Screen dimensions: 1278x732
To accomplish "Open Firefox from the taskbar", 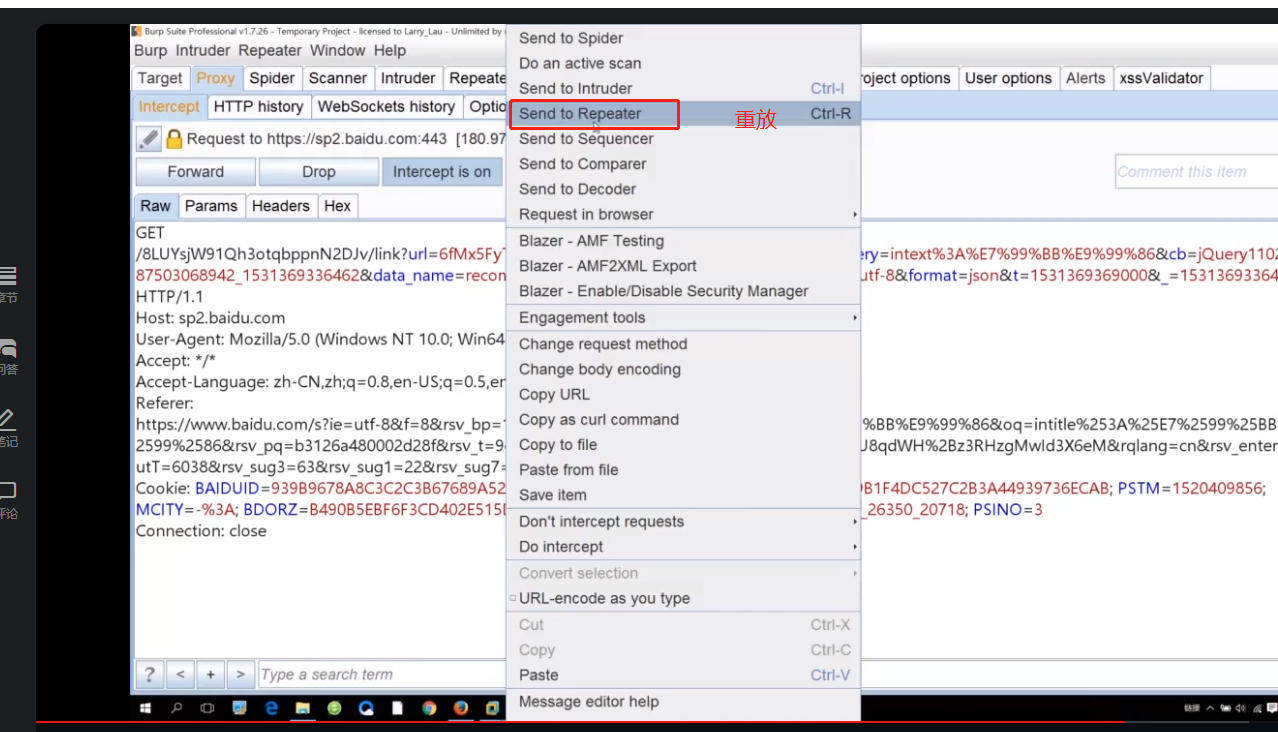I will click(460, 708).
